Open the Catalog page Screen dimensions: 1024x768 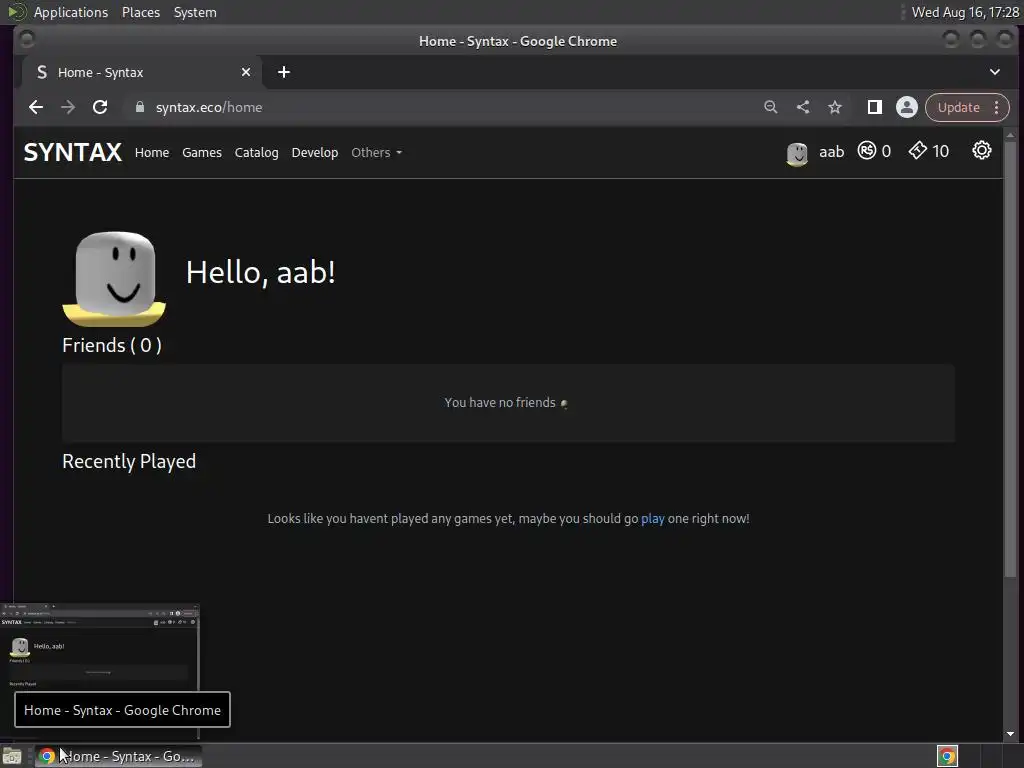point(256,152)
